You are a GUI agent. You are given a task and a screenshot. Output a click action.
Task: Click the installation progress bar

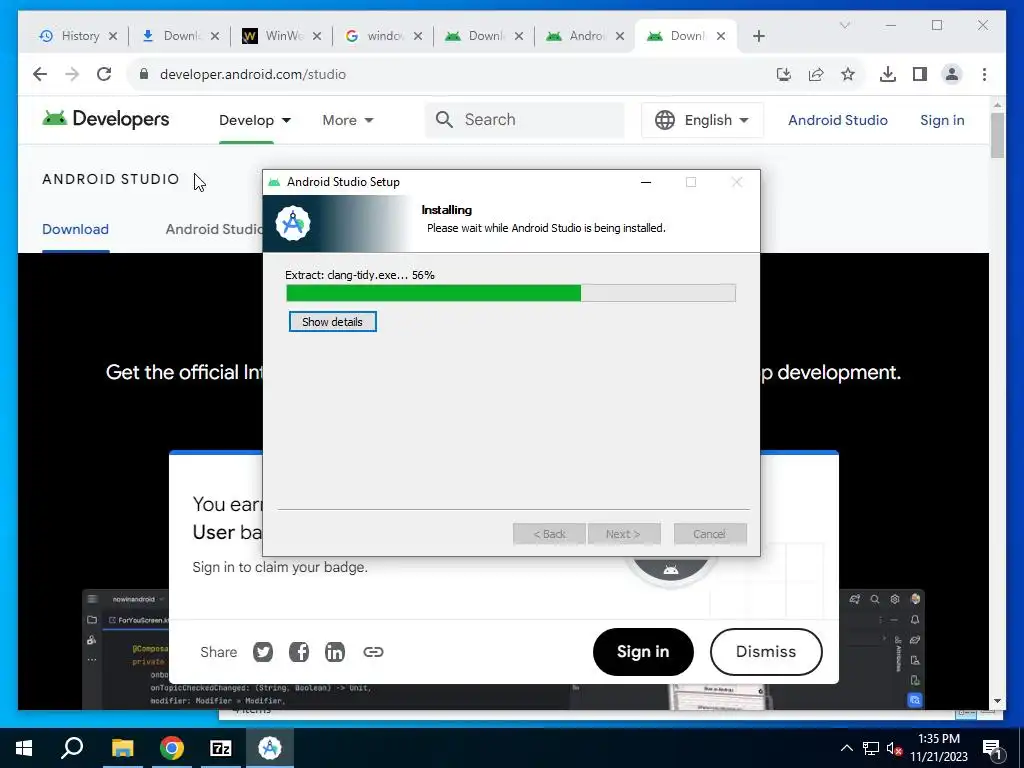511,293
